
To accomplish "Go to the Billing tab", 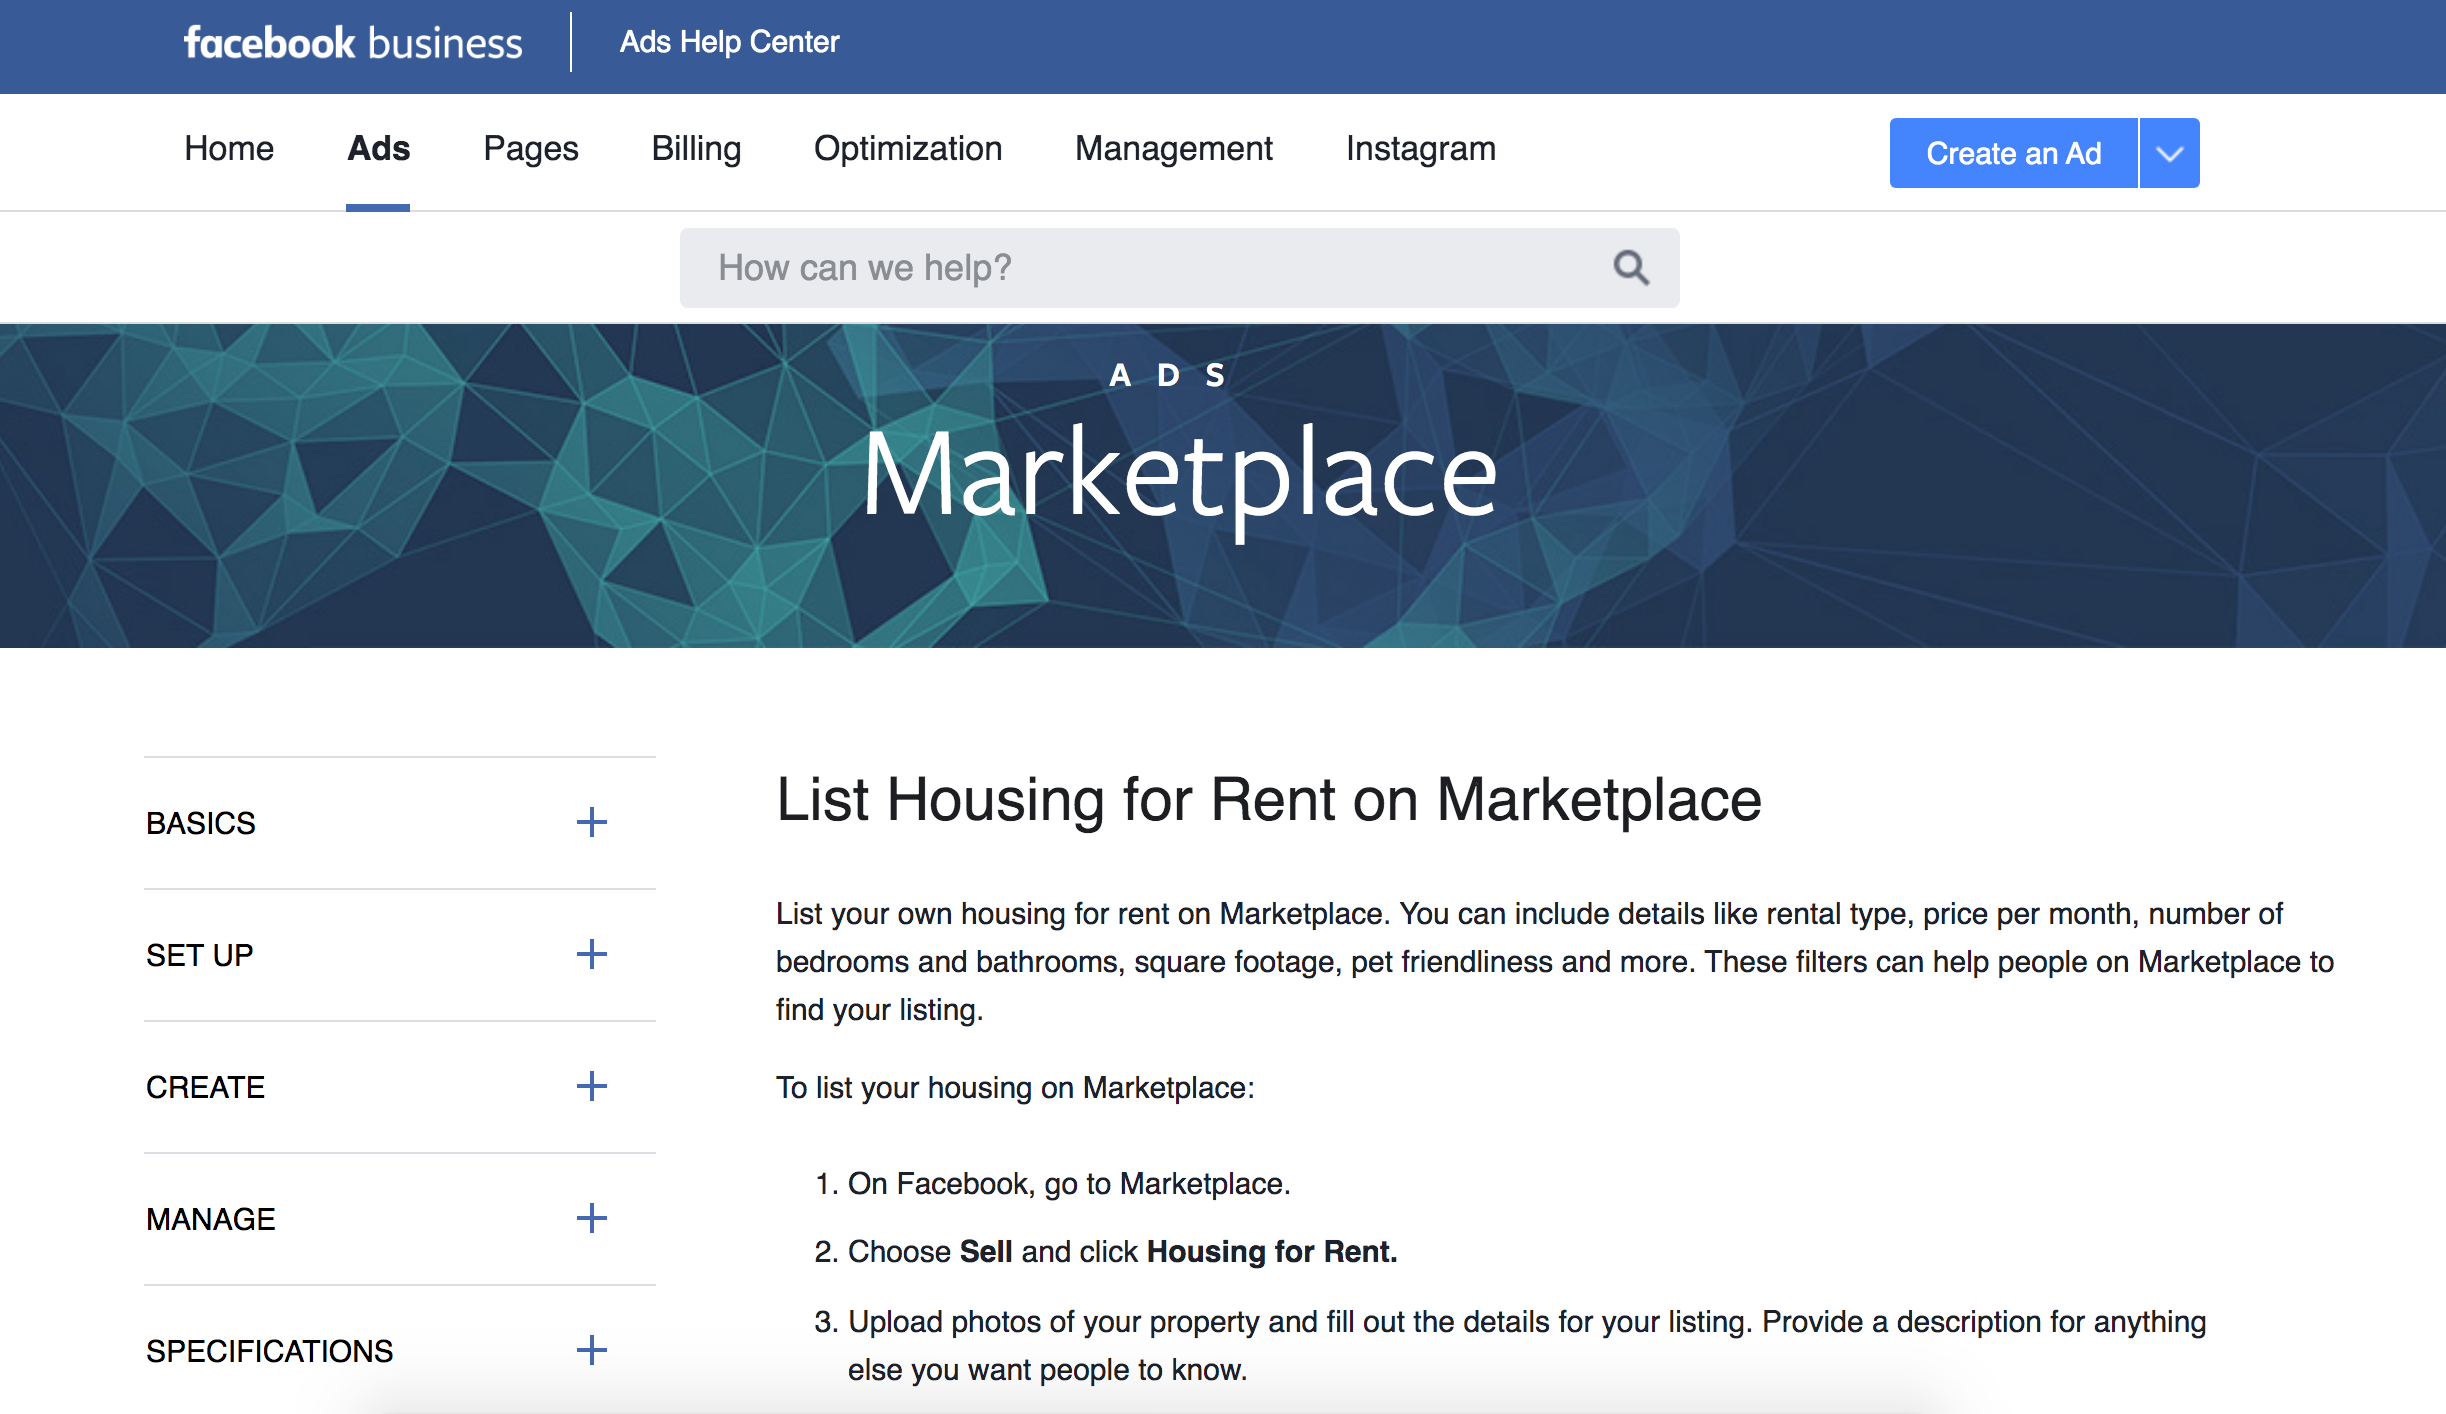I will 697,148.
